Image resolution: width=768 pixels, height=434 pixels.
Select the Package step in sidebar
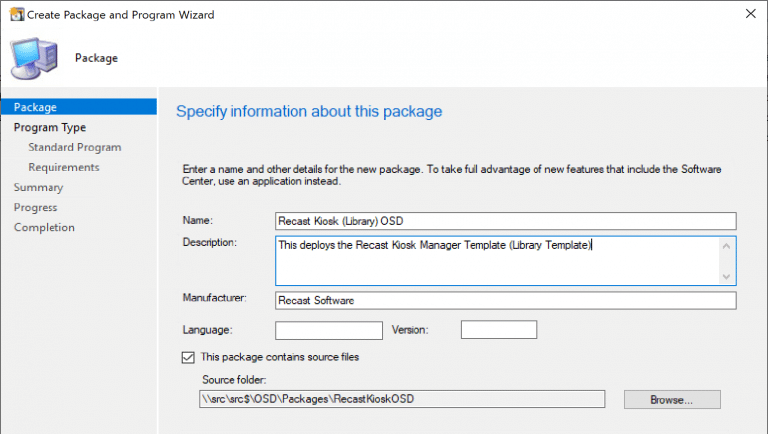coord(35,107)
